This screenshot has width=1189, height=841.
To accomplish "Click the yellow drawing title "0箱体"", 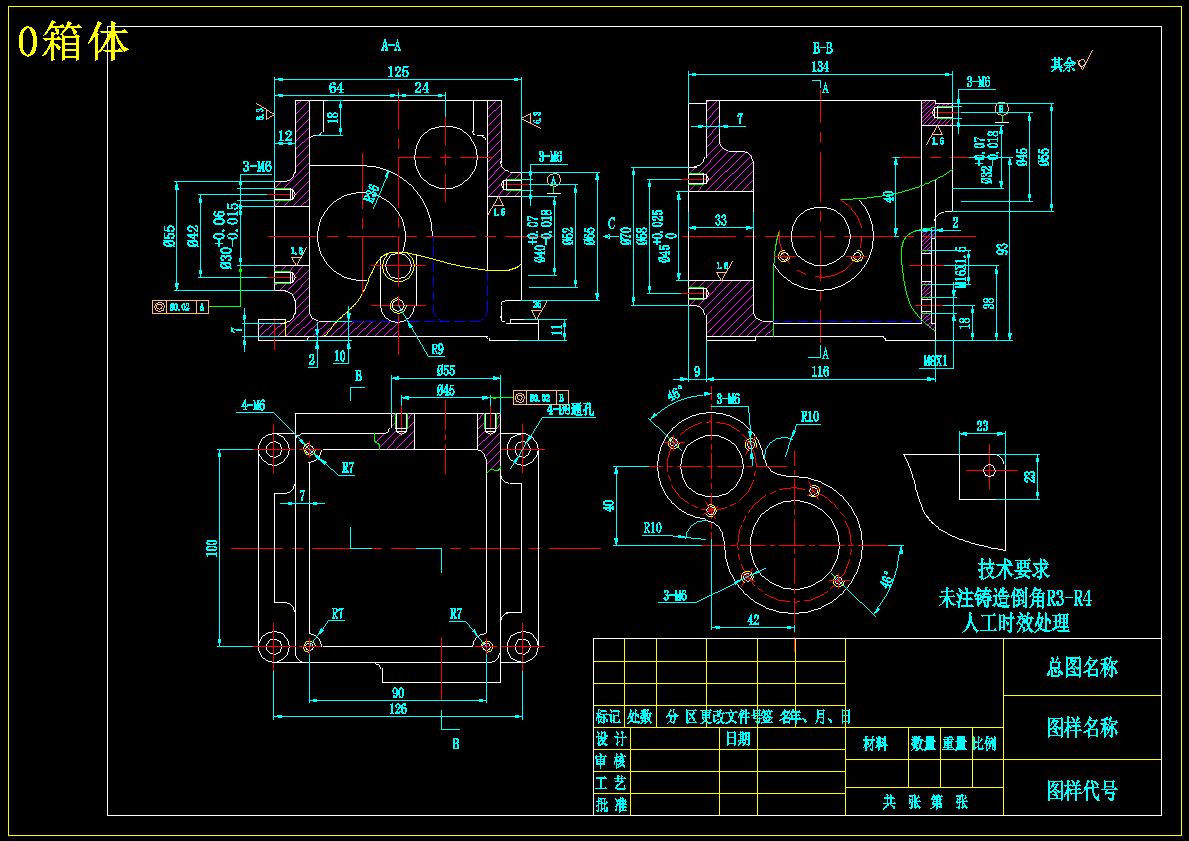I will (73, 42).
